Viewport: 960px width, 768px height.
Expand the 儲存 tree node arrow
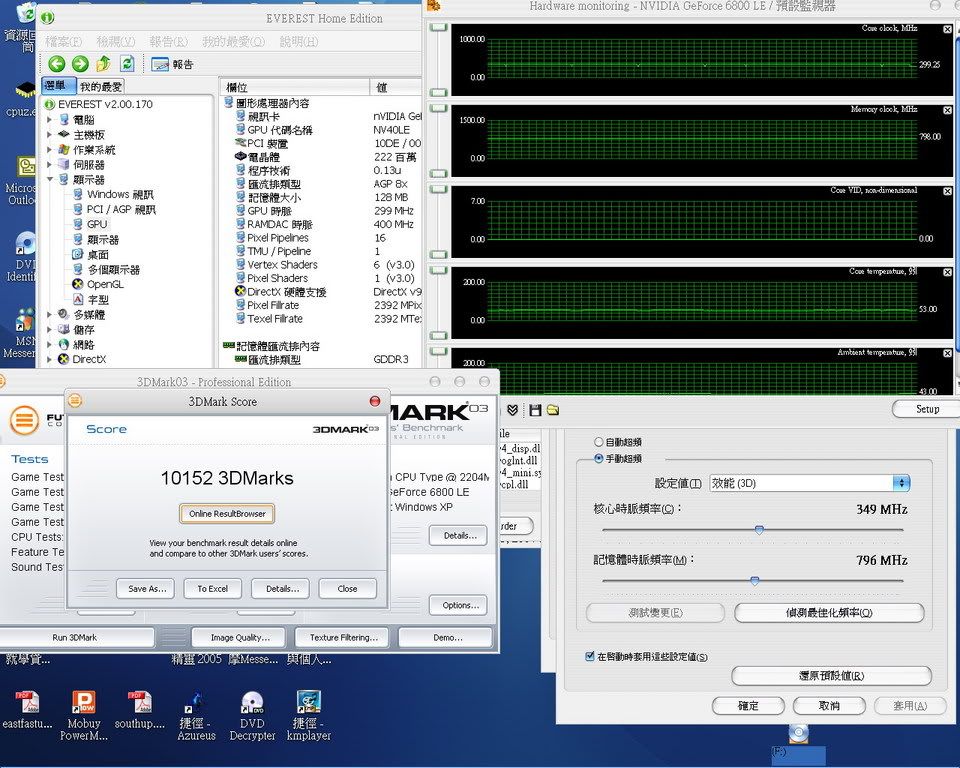pyautogui.click(x=50, y=329)
